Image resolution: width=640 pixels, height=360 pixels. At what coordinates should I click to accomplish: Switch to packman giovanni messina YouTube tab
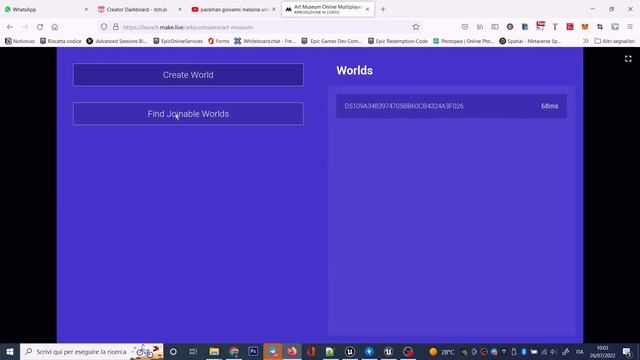[234, 9]
